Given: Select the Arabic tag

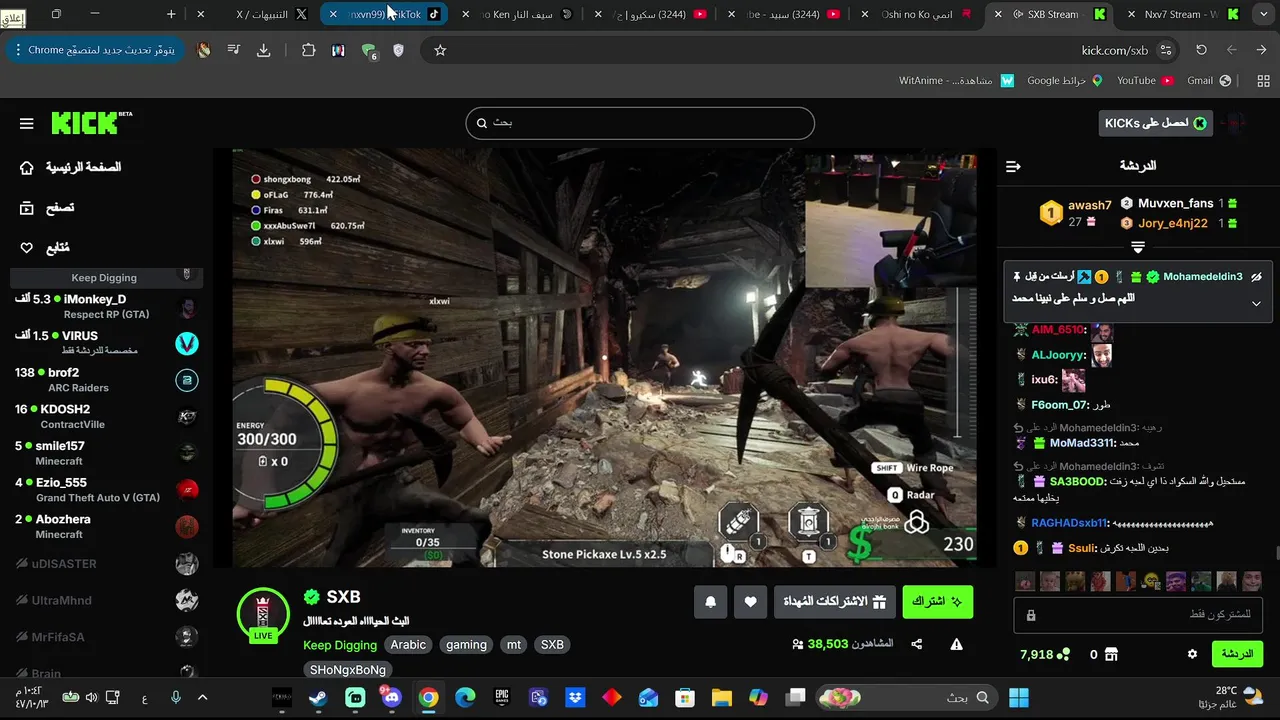Looking at the screenshot, I should point(408,645).
